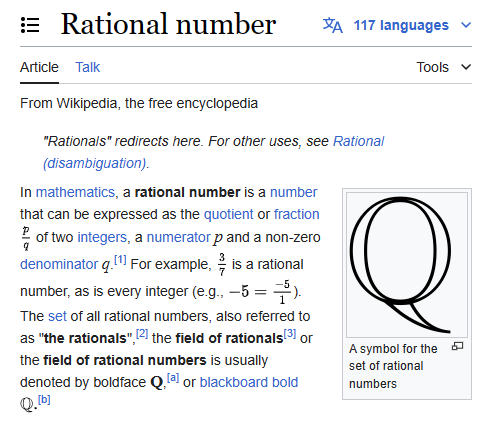Click the Rational number page heading
The width and height of the screenshot is (484, 422).
pos(168,24)
